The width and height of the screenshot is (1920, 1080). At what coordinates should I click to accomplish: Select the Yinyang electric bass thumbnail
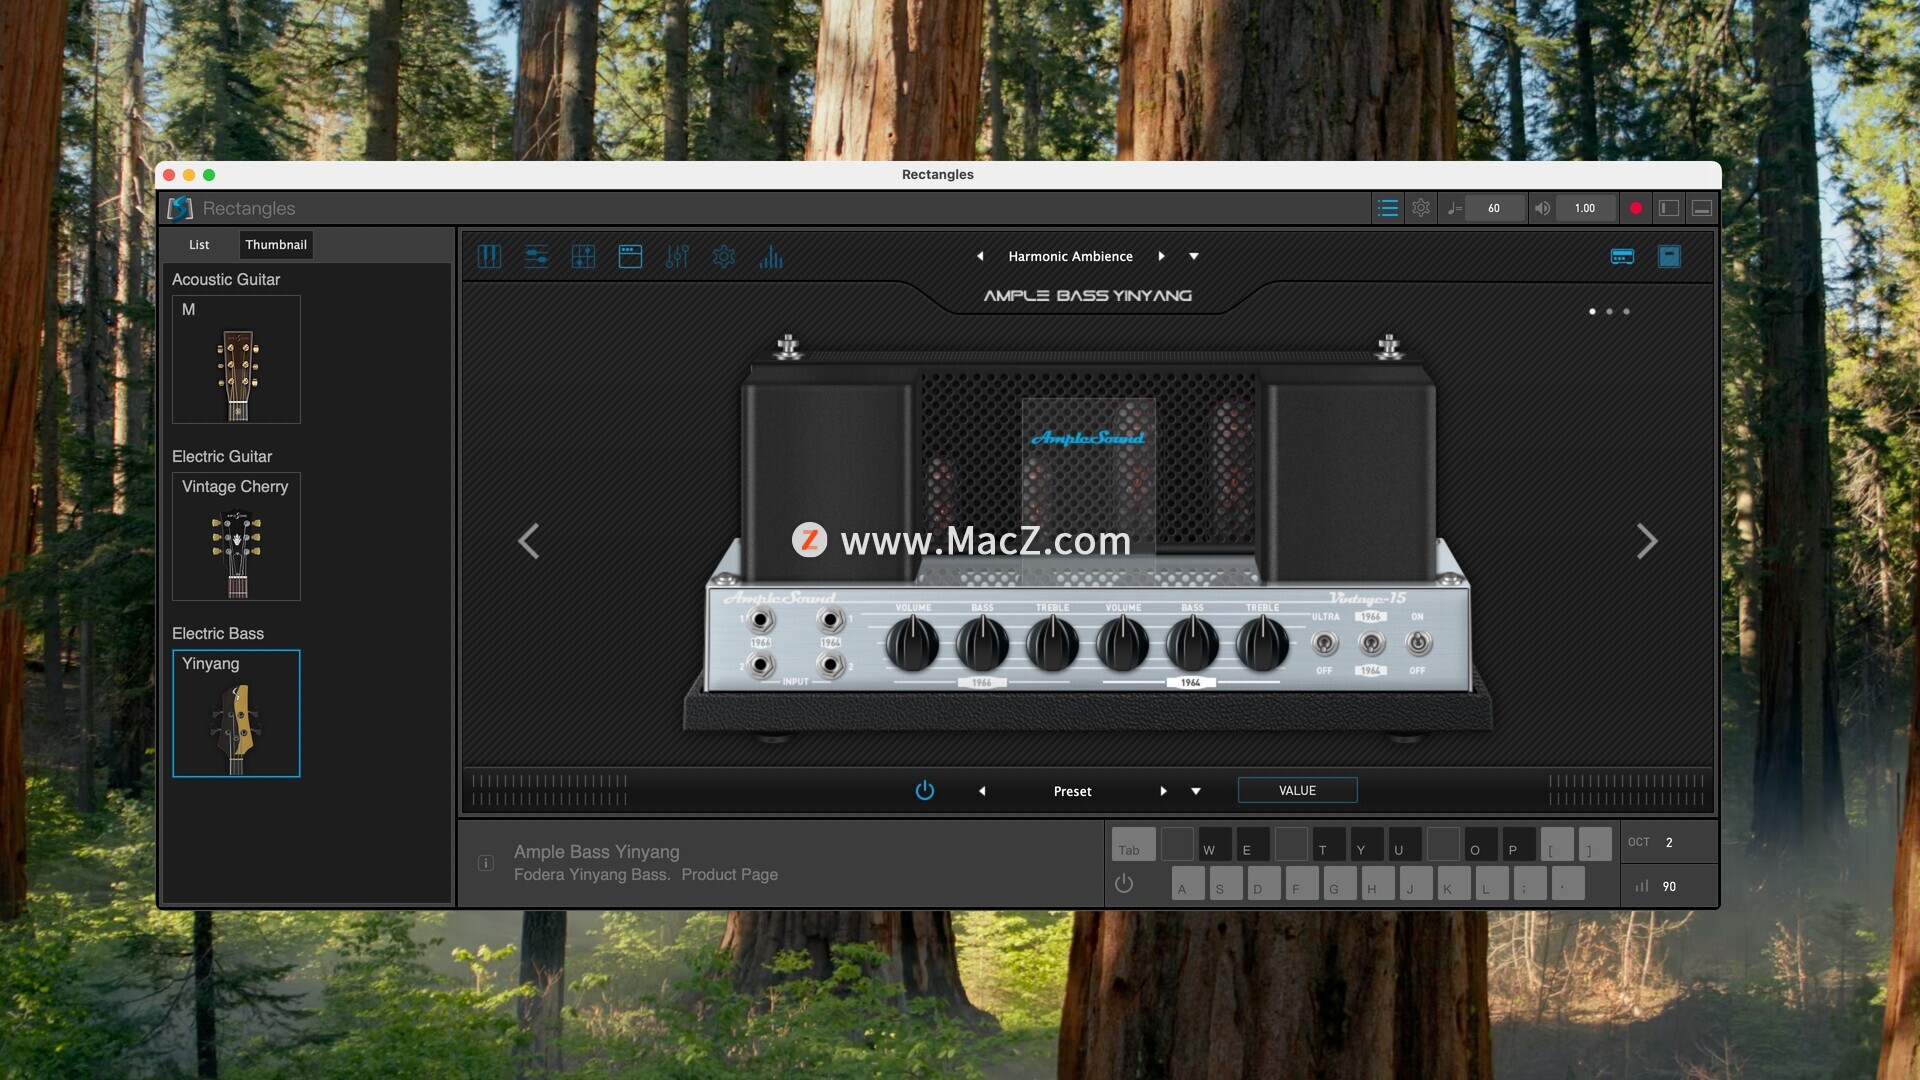pos(236,713)
